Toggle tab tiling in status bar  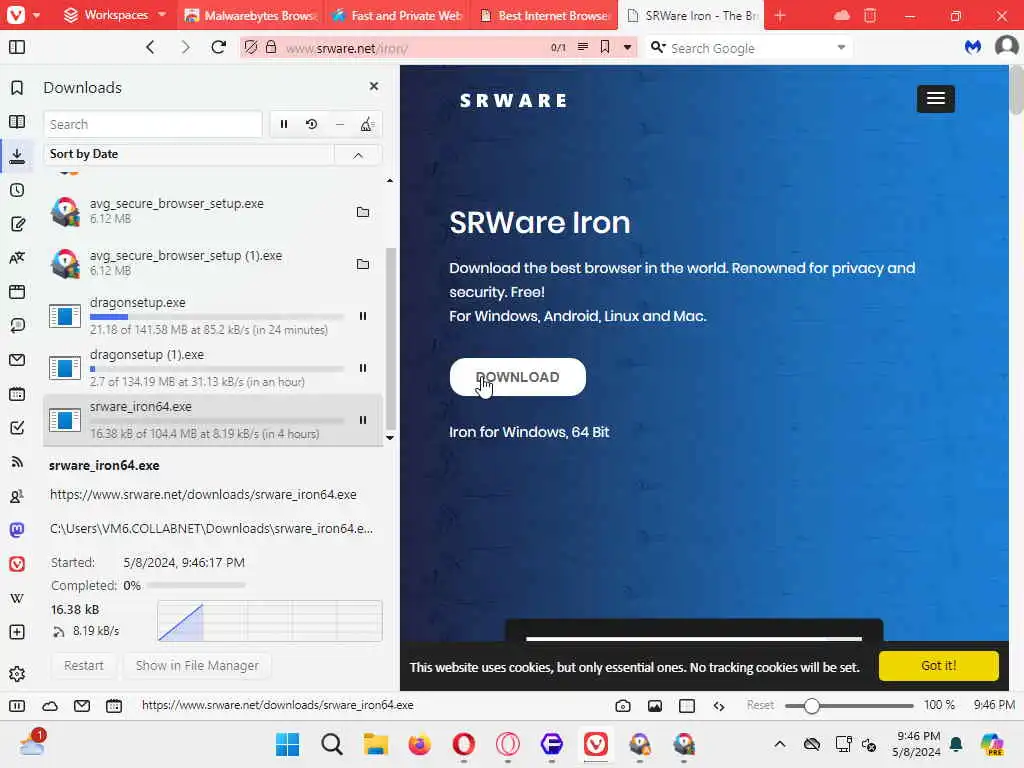tap(687, 705)
